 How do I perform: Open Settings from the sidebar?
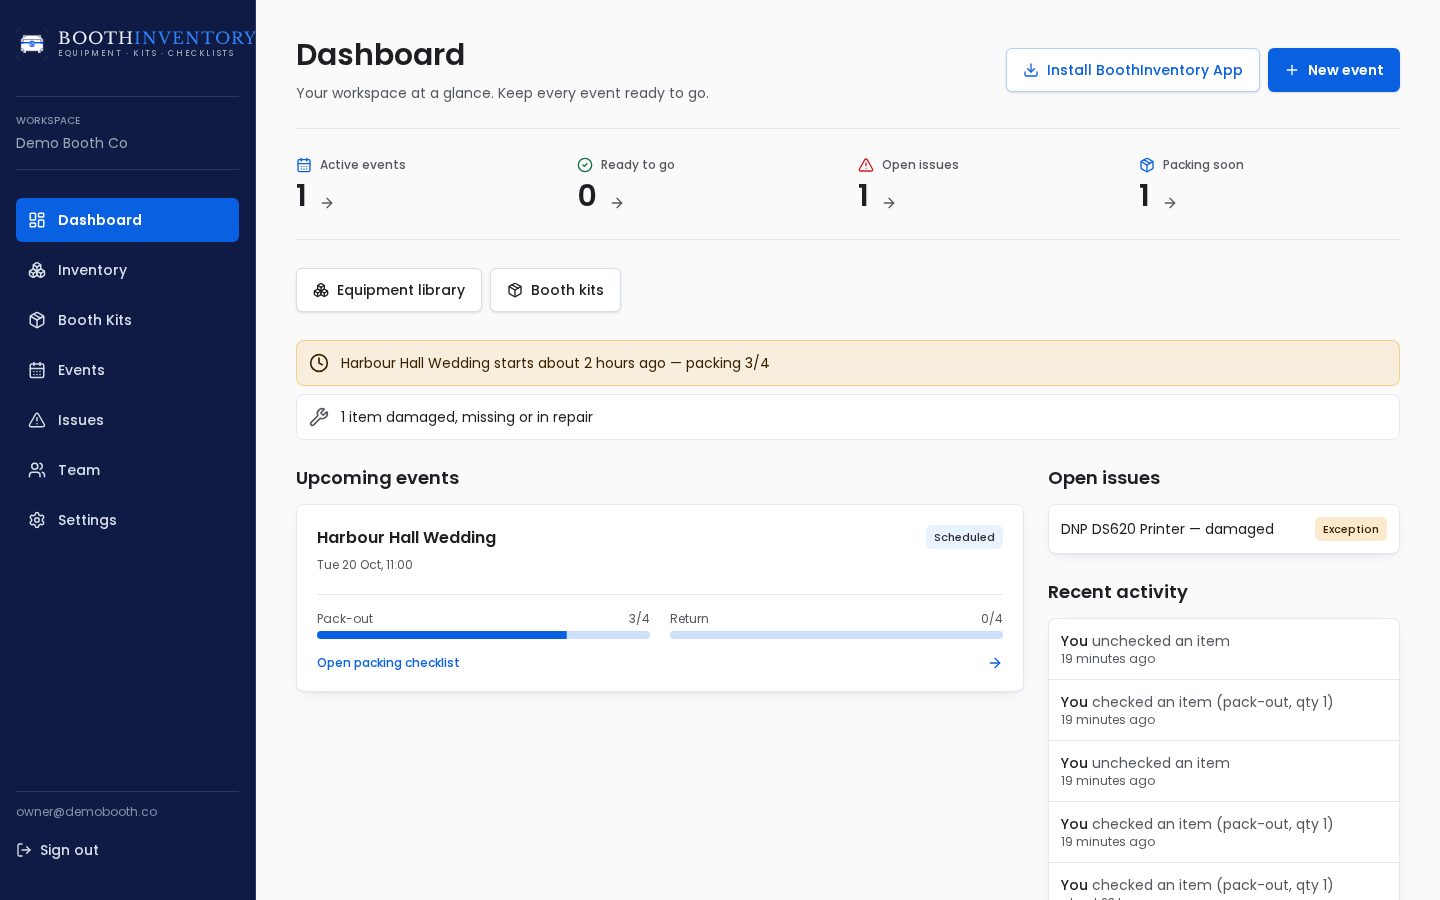[127, 520]
